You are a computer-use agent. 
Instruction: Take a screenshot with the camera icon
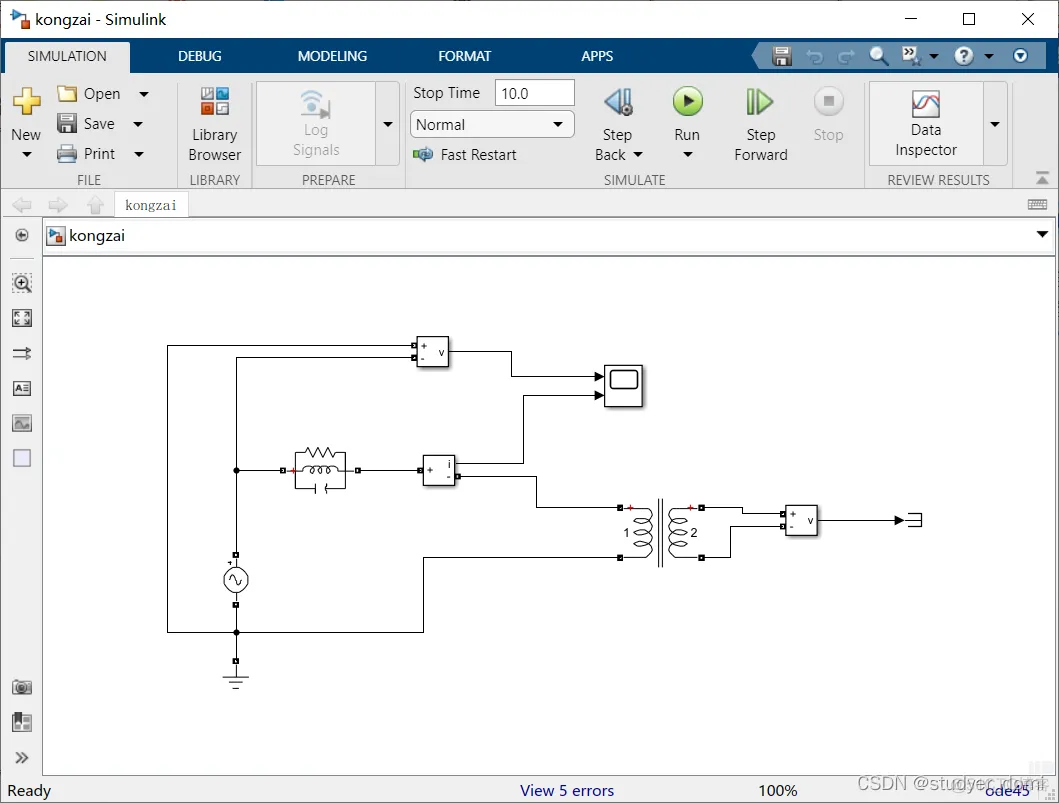pos(22,688)
